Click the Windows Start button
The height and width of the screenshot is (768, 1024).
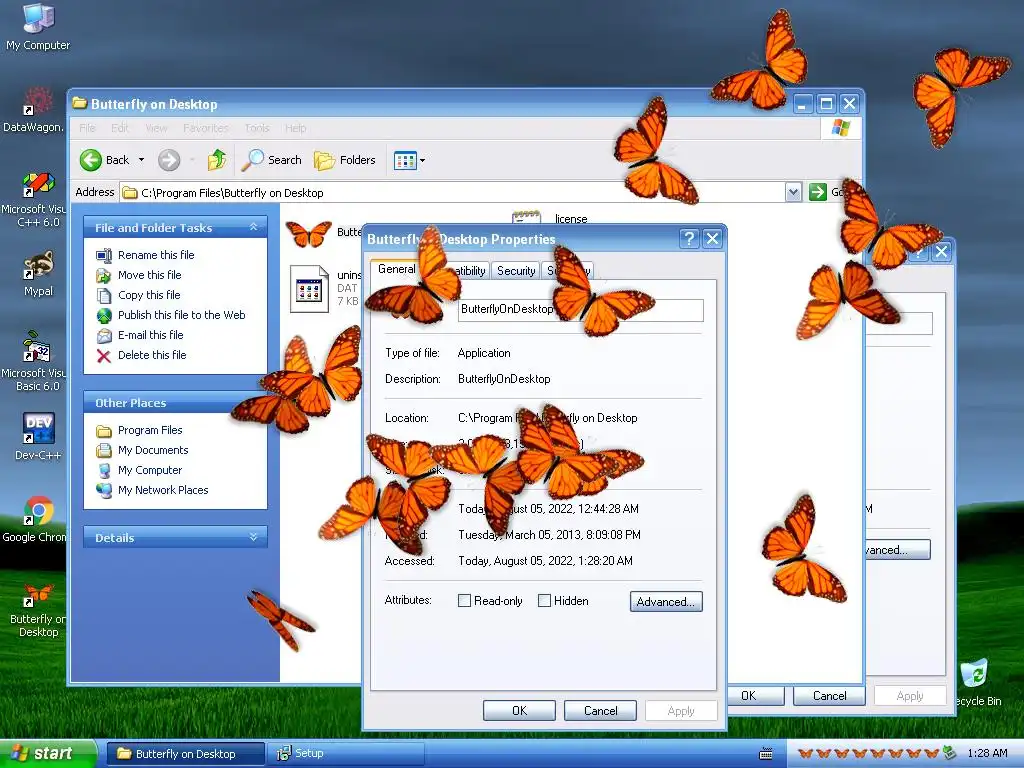[48, 754]
